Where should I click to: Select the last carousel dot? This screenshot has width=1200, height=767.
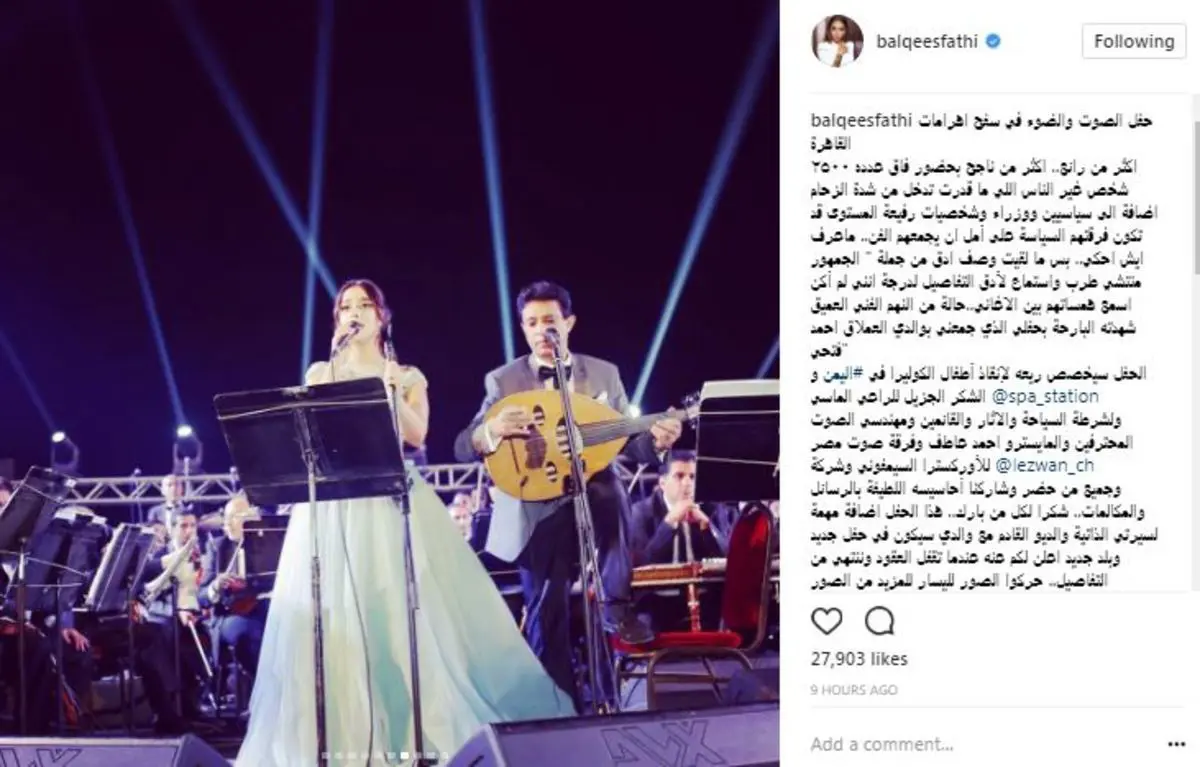click(x=445, y=755)
